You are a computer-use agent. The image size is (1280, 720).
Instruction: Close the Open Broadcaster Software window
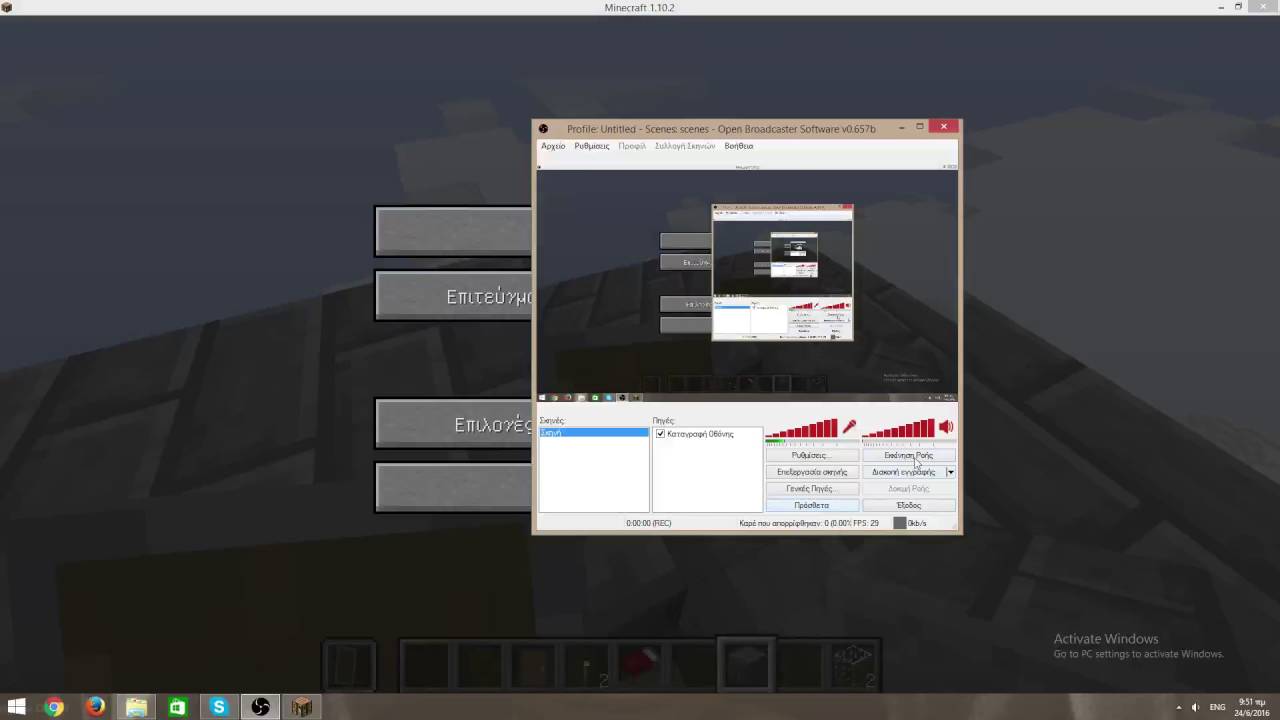pyautogui.click(x=944, y=127)
